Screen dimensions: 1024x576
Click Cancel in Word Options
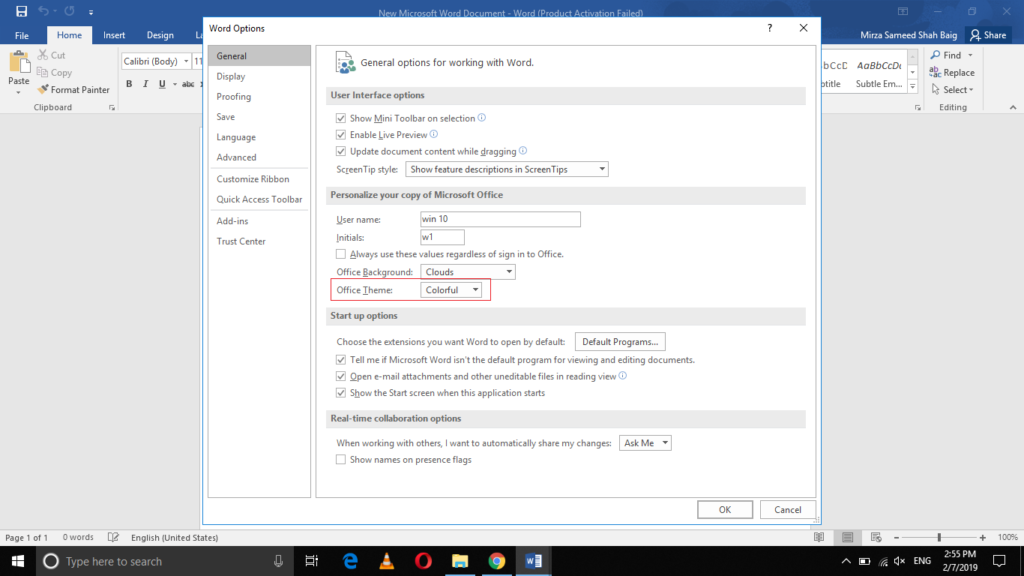788,509
